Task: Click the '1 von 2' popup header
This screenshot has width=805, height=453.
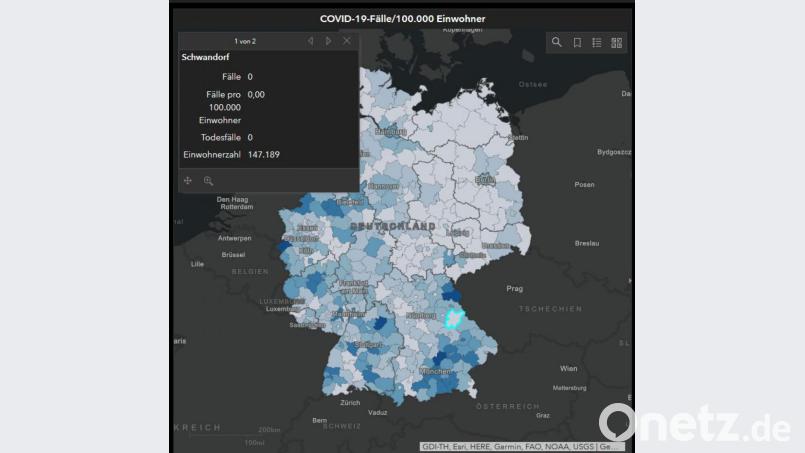Action: [x=245, y=41]
